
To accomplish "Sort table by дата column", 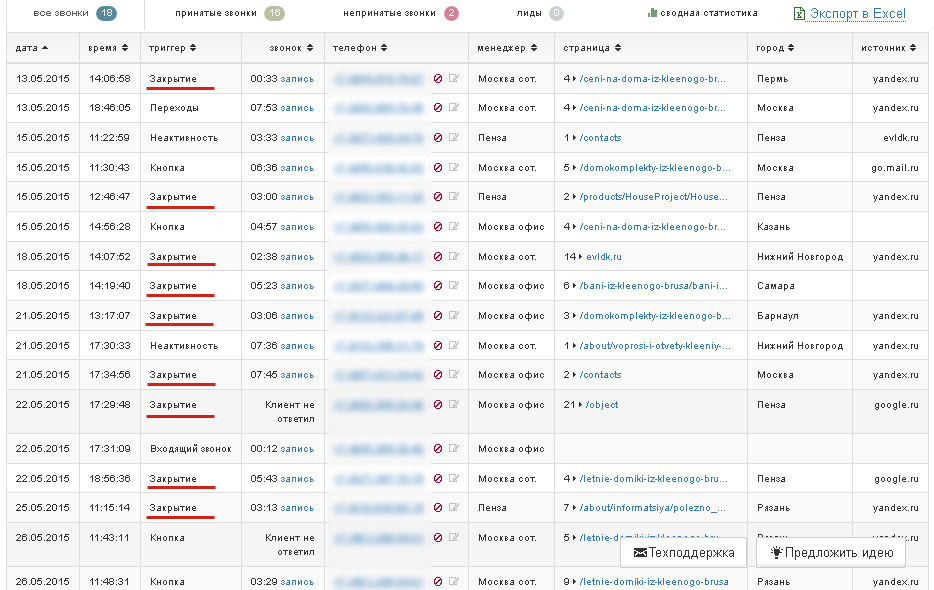I will [32, 48].
